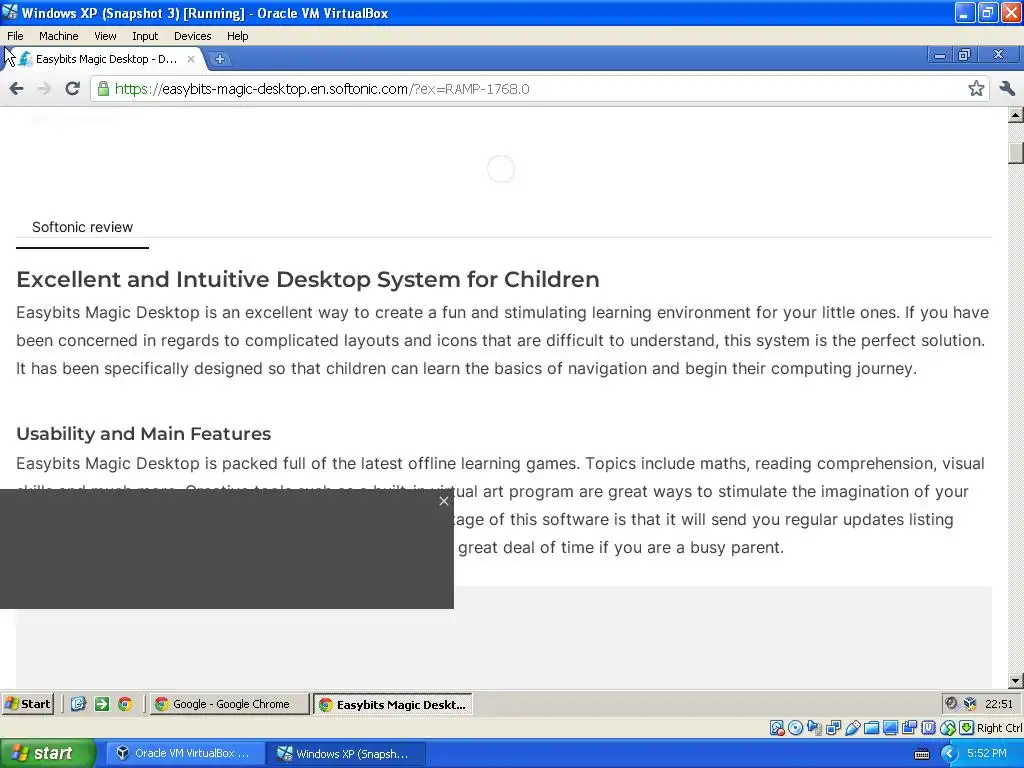Click the guest tray speaker volume icon
1024x768 pixels.
pyautogui.click(x=951, y=703)
